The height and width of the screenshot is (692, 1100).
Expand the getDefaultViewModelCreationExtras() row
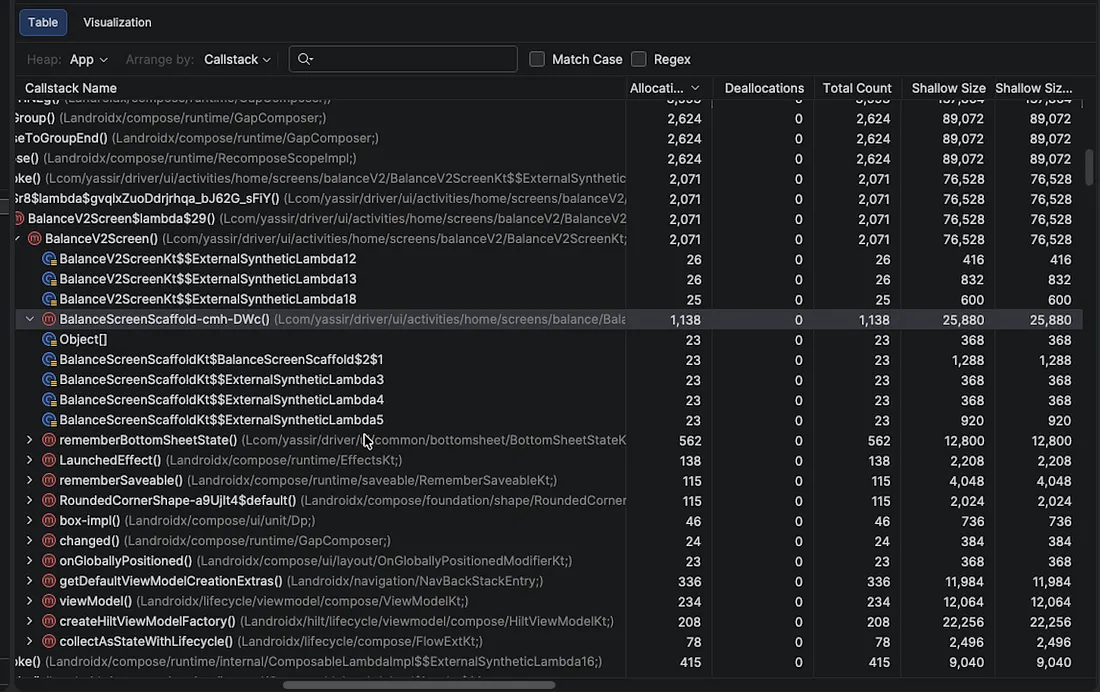29,581
